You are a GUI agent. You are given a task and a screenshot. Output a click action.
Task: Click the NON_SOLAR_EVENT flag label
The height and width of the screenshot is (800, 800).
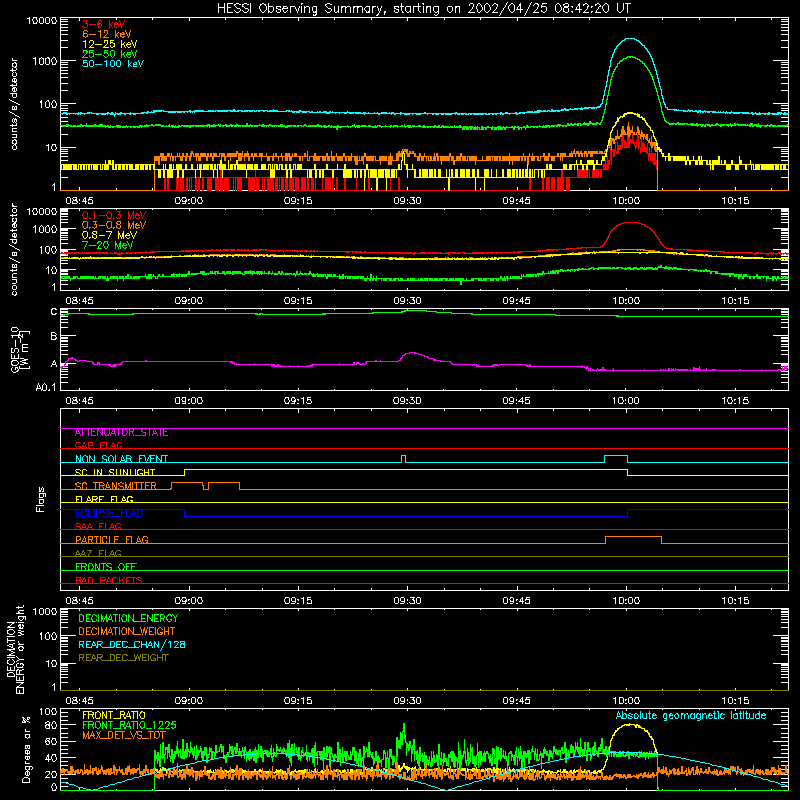point(121,459)
